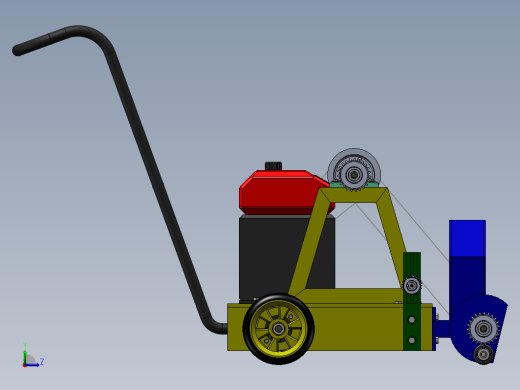This screenshot has height=390, width=520.
Task: Select the black engine block body
Action: click(272, 257)
